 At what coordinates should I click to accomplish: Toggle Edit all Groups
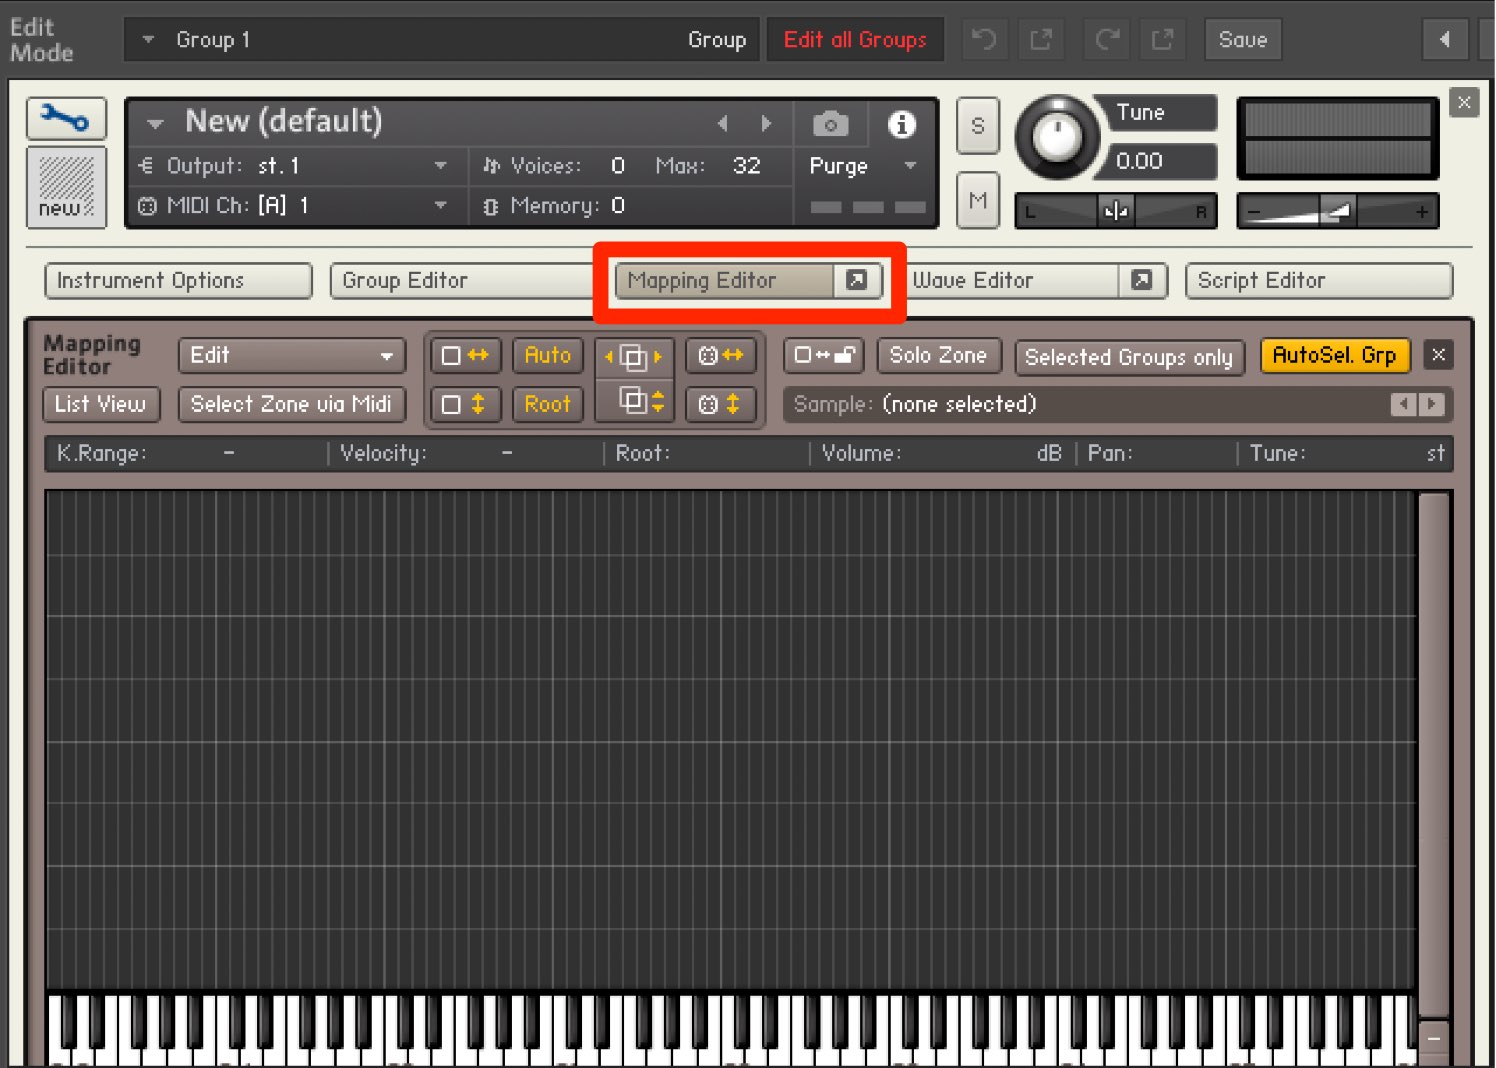click(x=855, y=40)
